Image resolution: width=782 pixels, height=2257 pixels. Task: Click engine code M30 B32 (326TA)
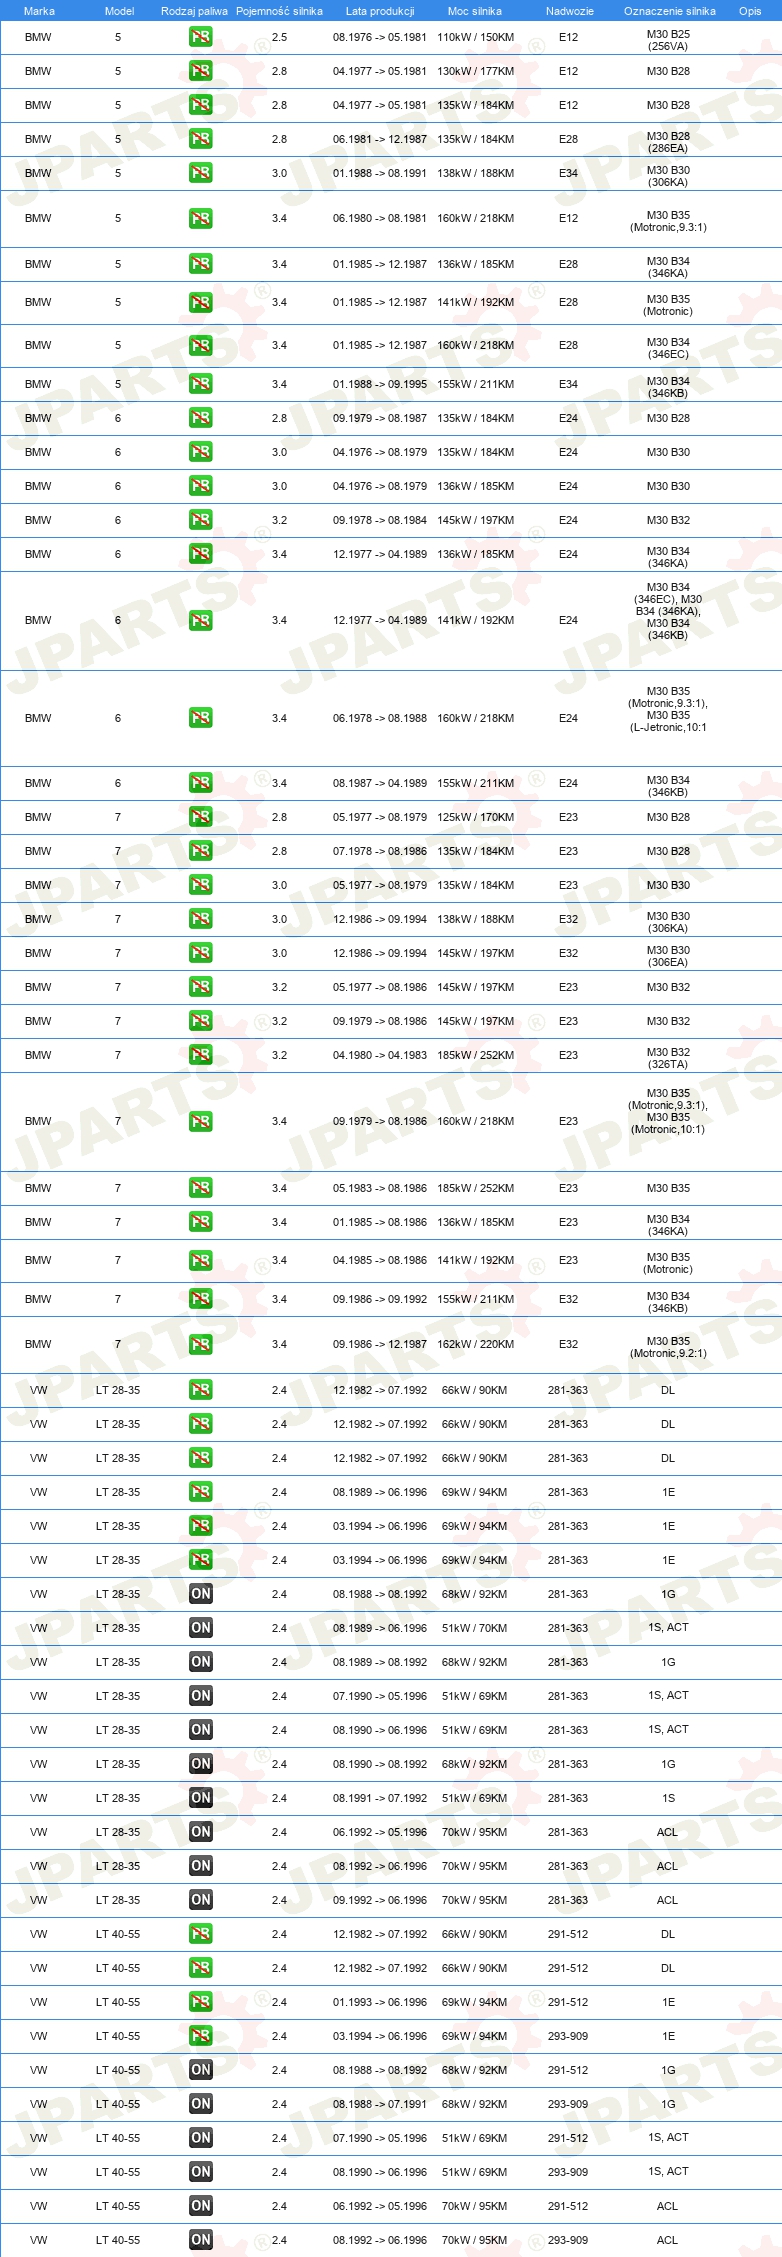[668, 1058]
